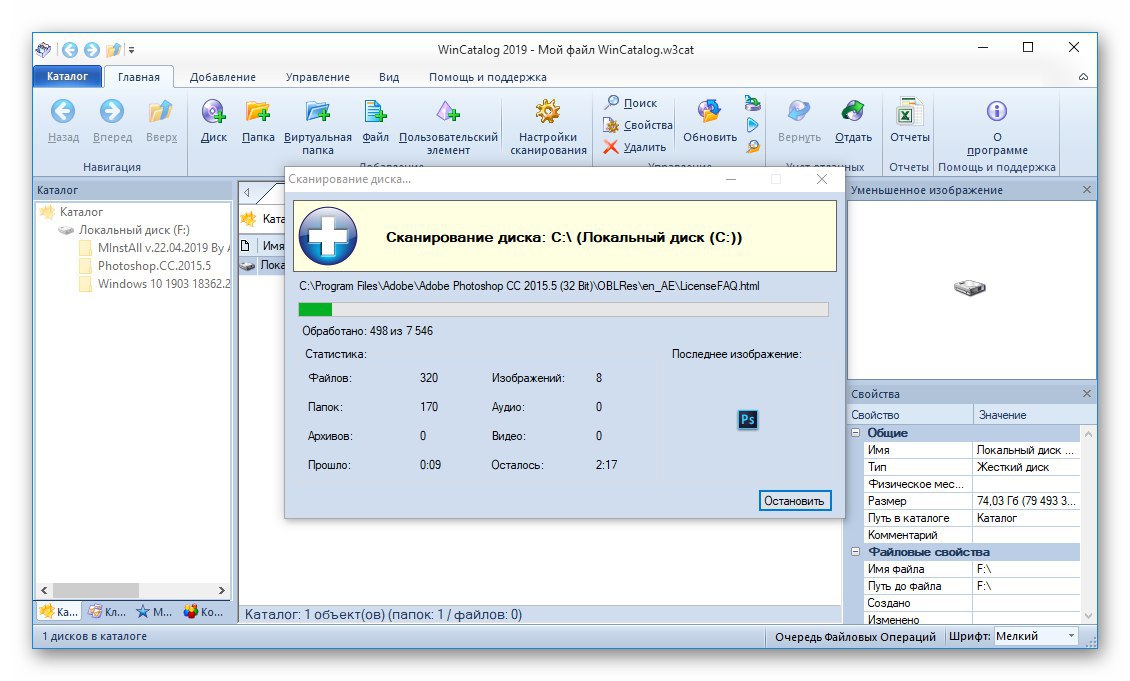
Task: Click the Вперед forward arrow icon
Action: pos(112,112)
